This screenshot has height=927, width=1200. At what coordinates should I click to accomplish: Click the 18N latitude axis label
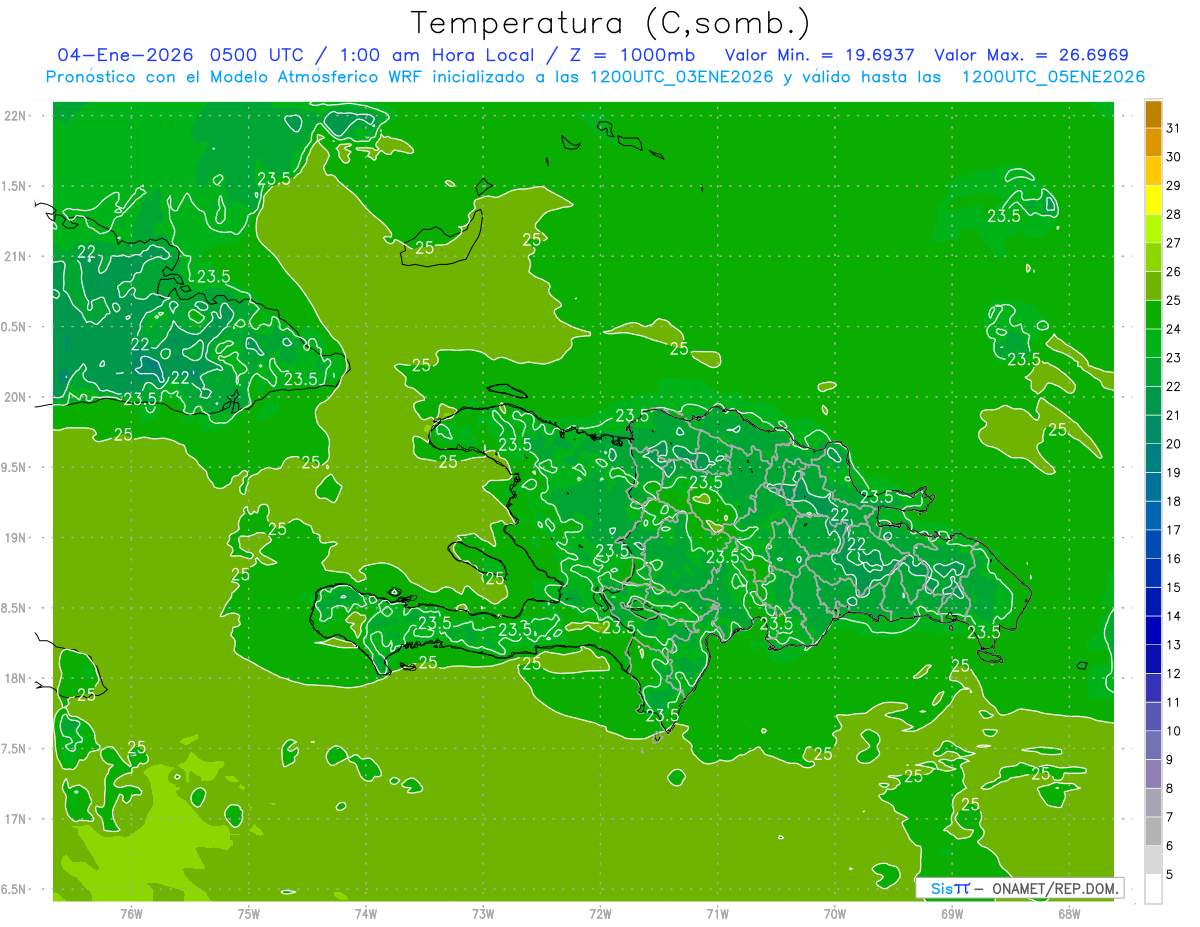point(17,678)
